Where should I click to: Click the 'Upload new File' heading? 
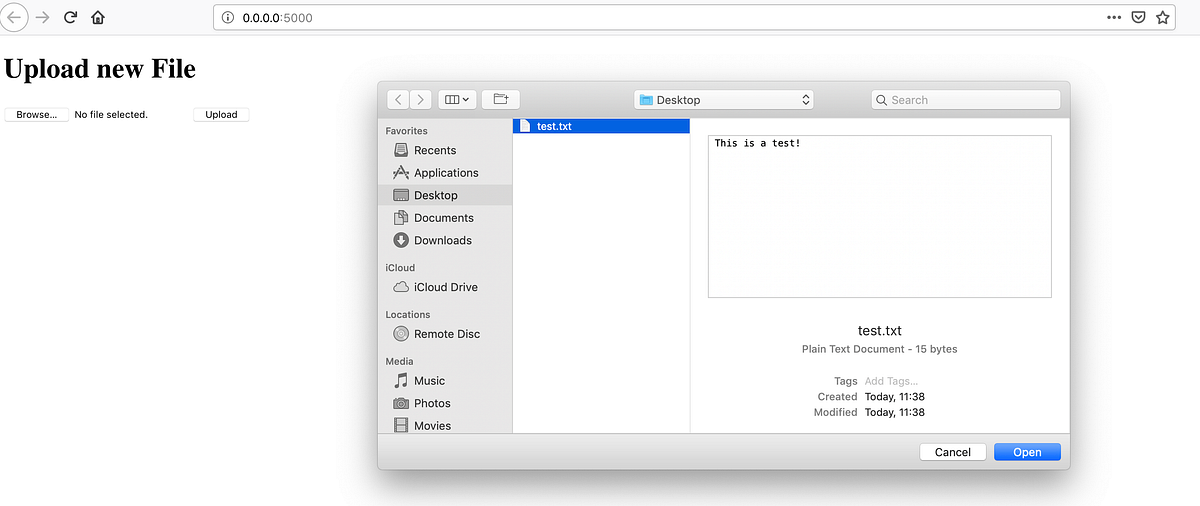click(100, 68)
